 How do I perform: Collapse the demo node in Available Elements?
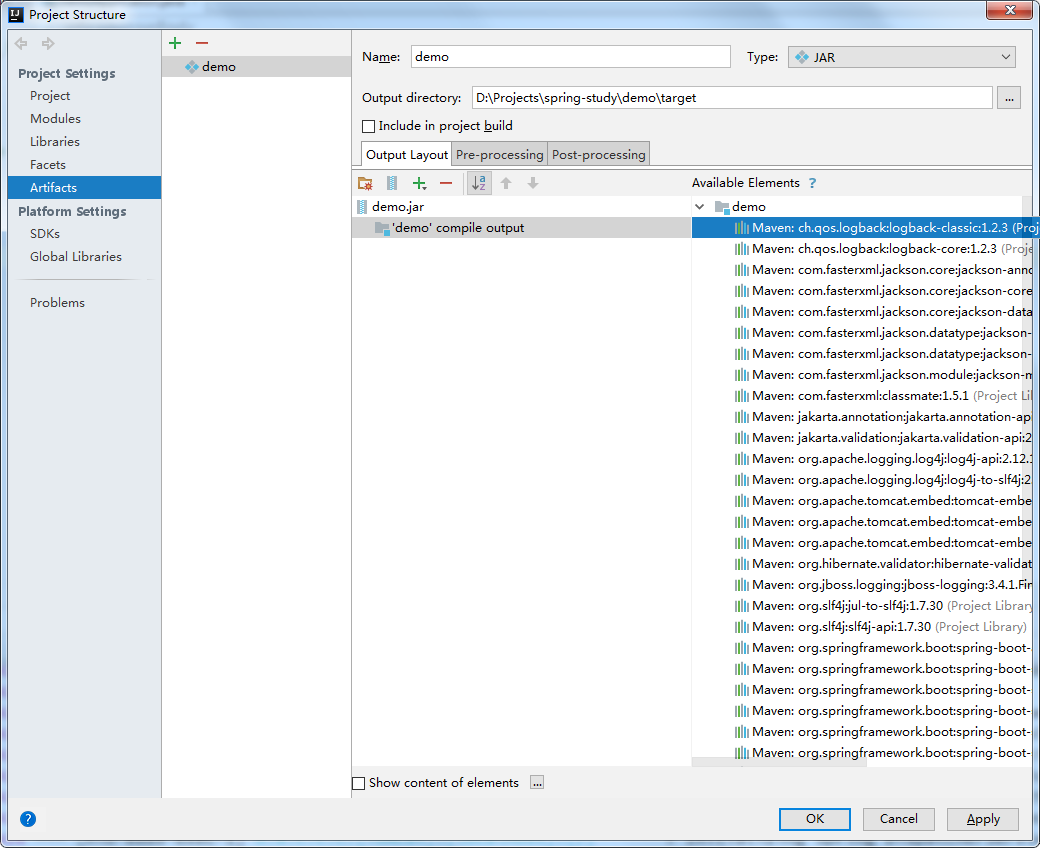click(x=699, y=207)
